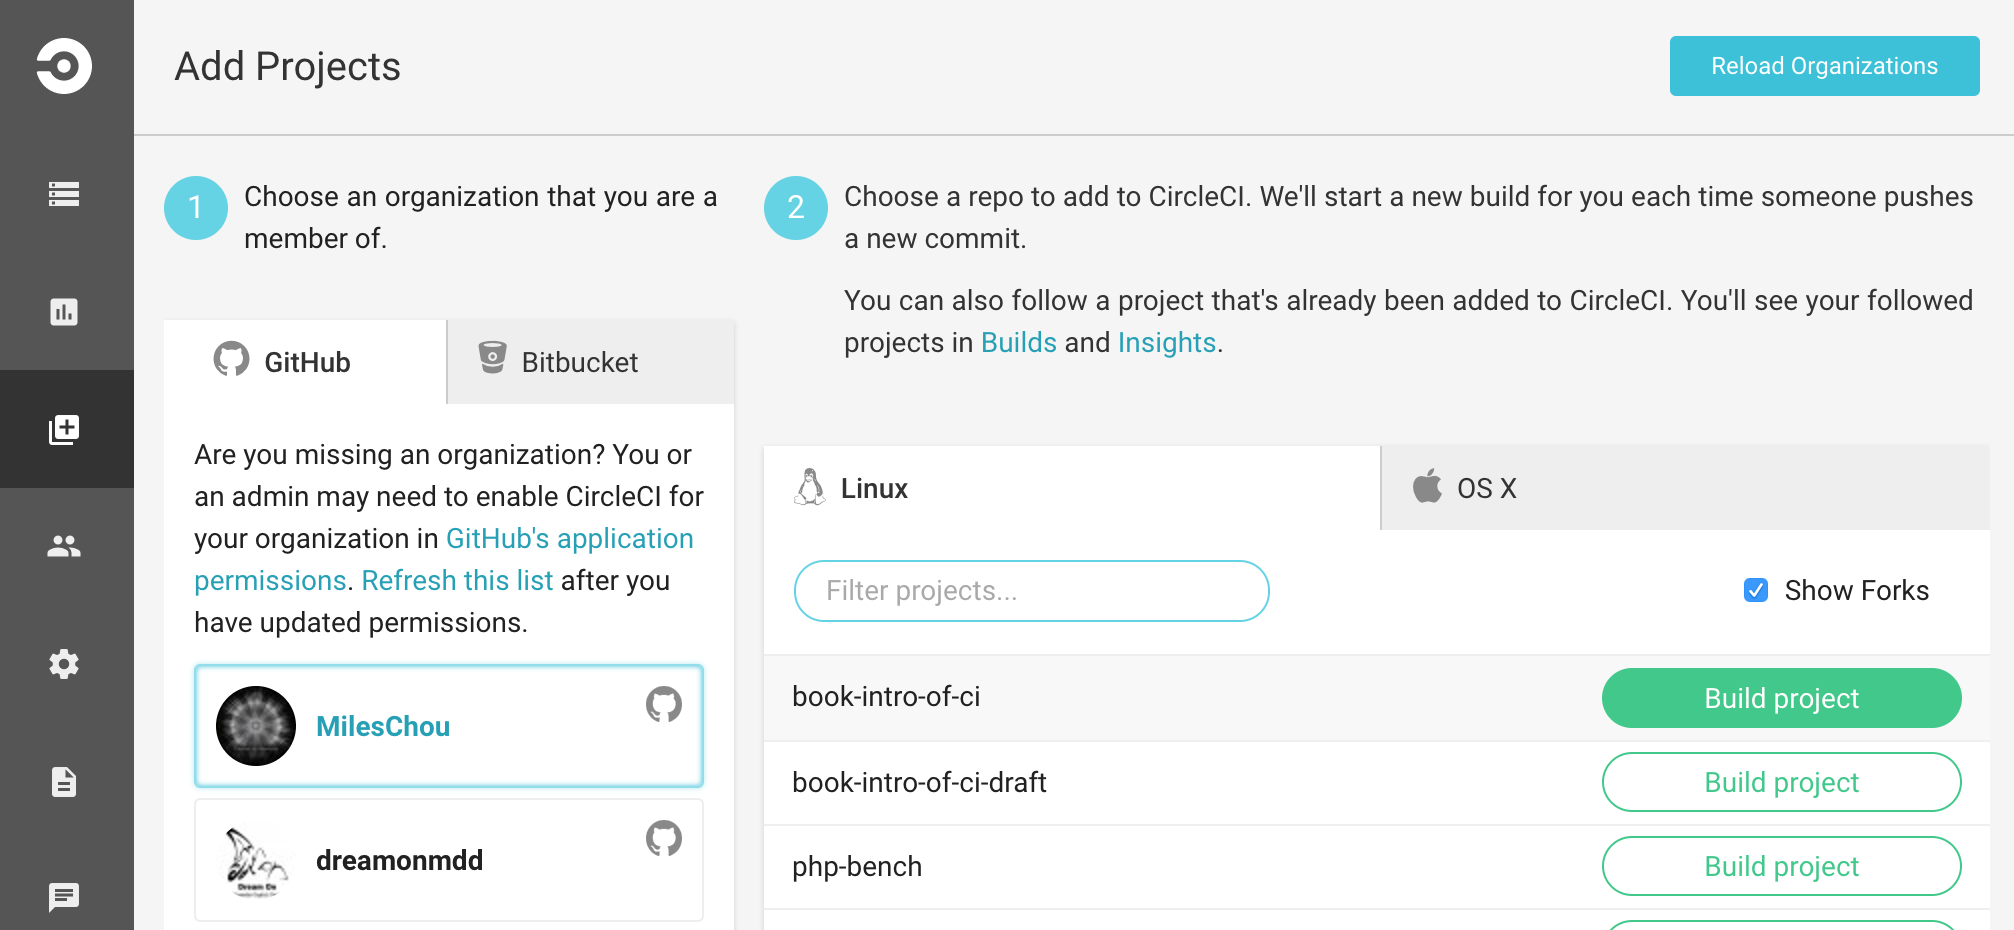
Task: Open the Builds list sidebar icon
Action: click(x=64, y=194)
